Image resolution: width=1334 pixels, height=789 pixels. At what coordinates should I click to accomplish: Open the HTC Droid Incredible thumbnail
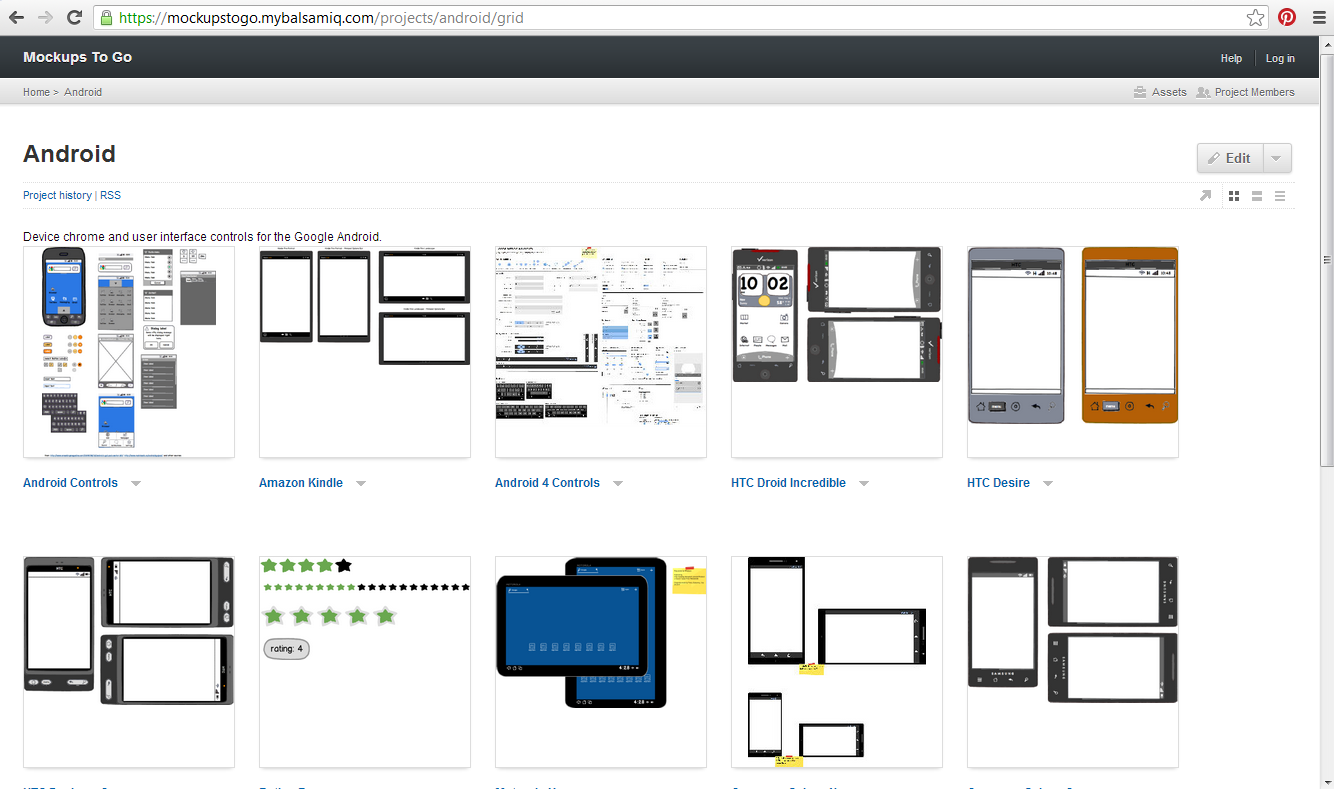pos(837,352)
